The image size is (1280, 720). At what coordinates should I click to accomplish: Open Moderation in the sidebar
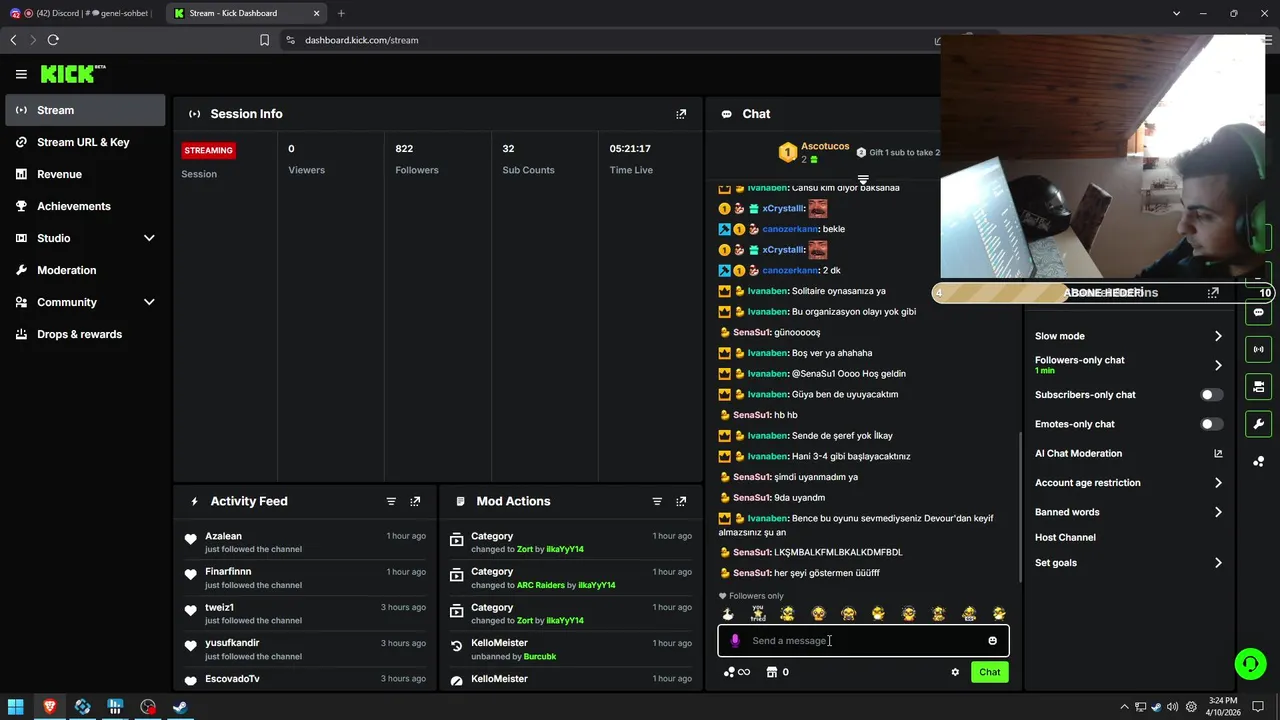85,270
